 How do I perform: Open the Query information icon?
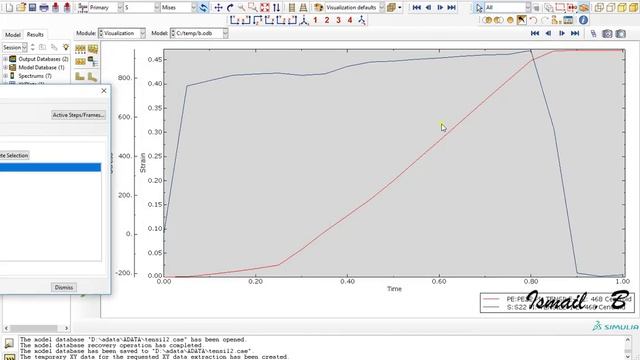pyautogui.click(x=583, y=20)
